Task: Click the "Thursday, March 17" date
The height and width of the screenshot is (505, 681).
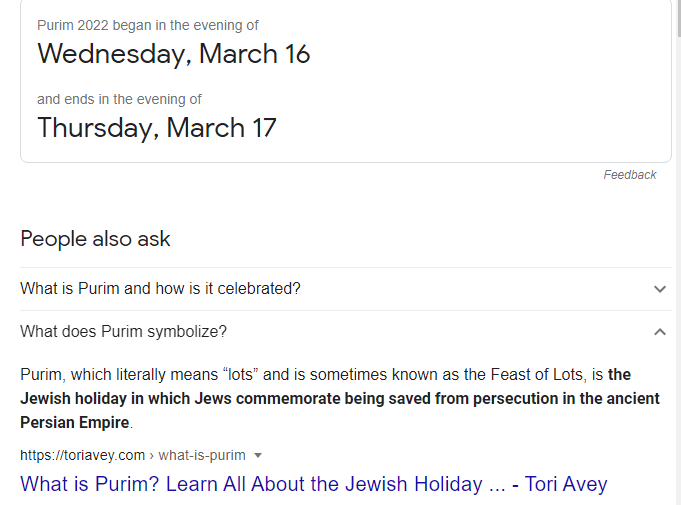Action: [156, 128]
